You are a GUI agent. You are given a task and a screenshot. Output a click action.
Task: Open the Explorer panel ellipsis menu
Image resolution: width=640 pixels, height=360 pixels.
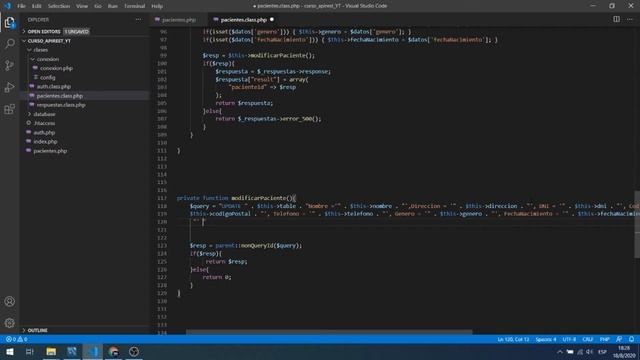pyautogui.click(x=139, y=19)
